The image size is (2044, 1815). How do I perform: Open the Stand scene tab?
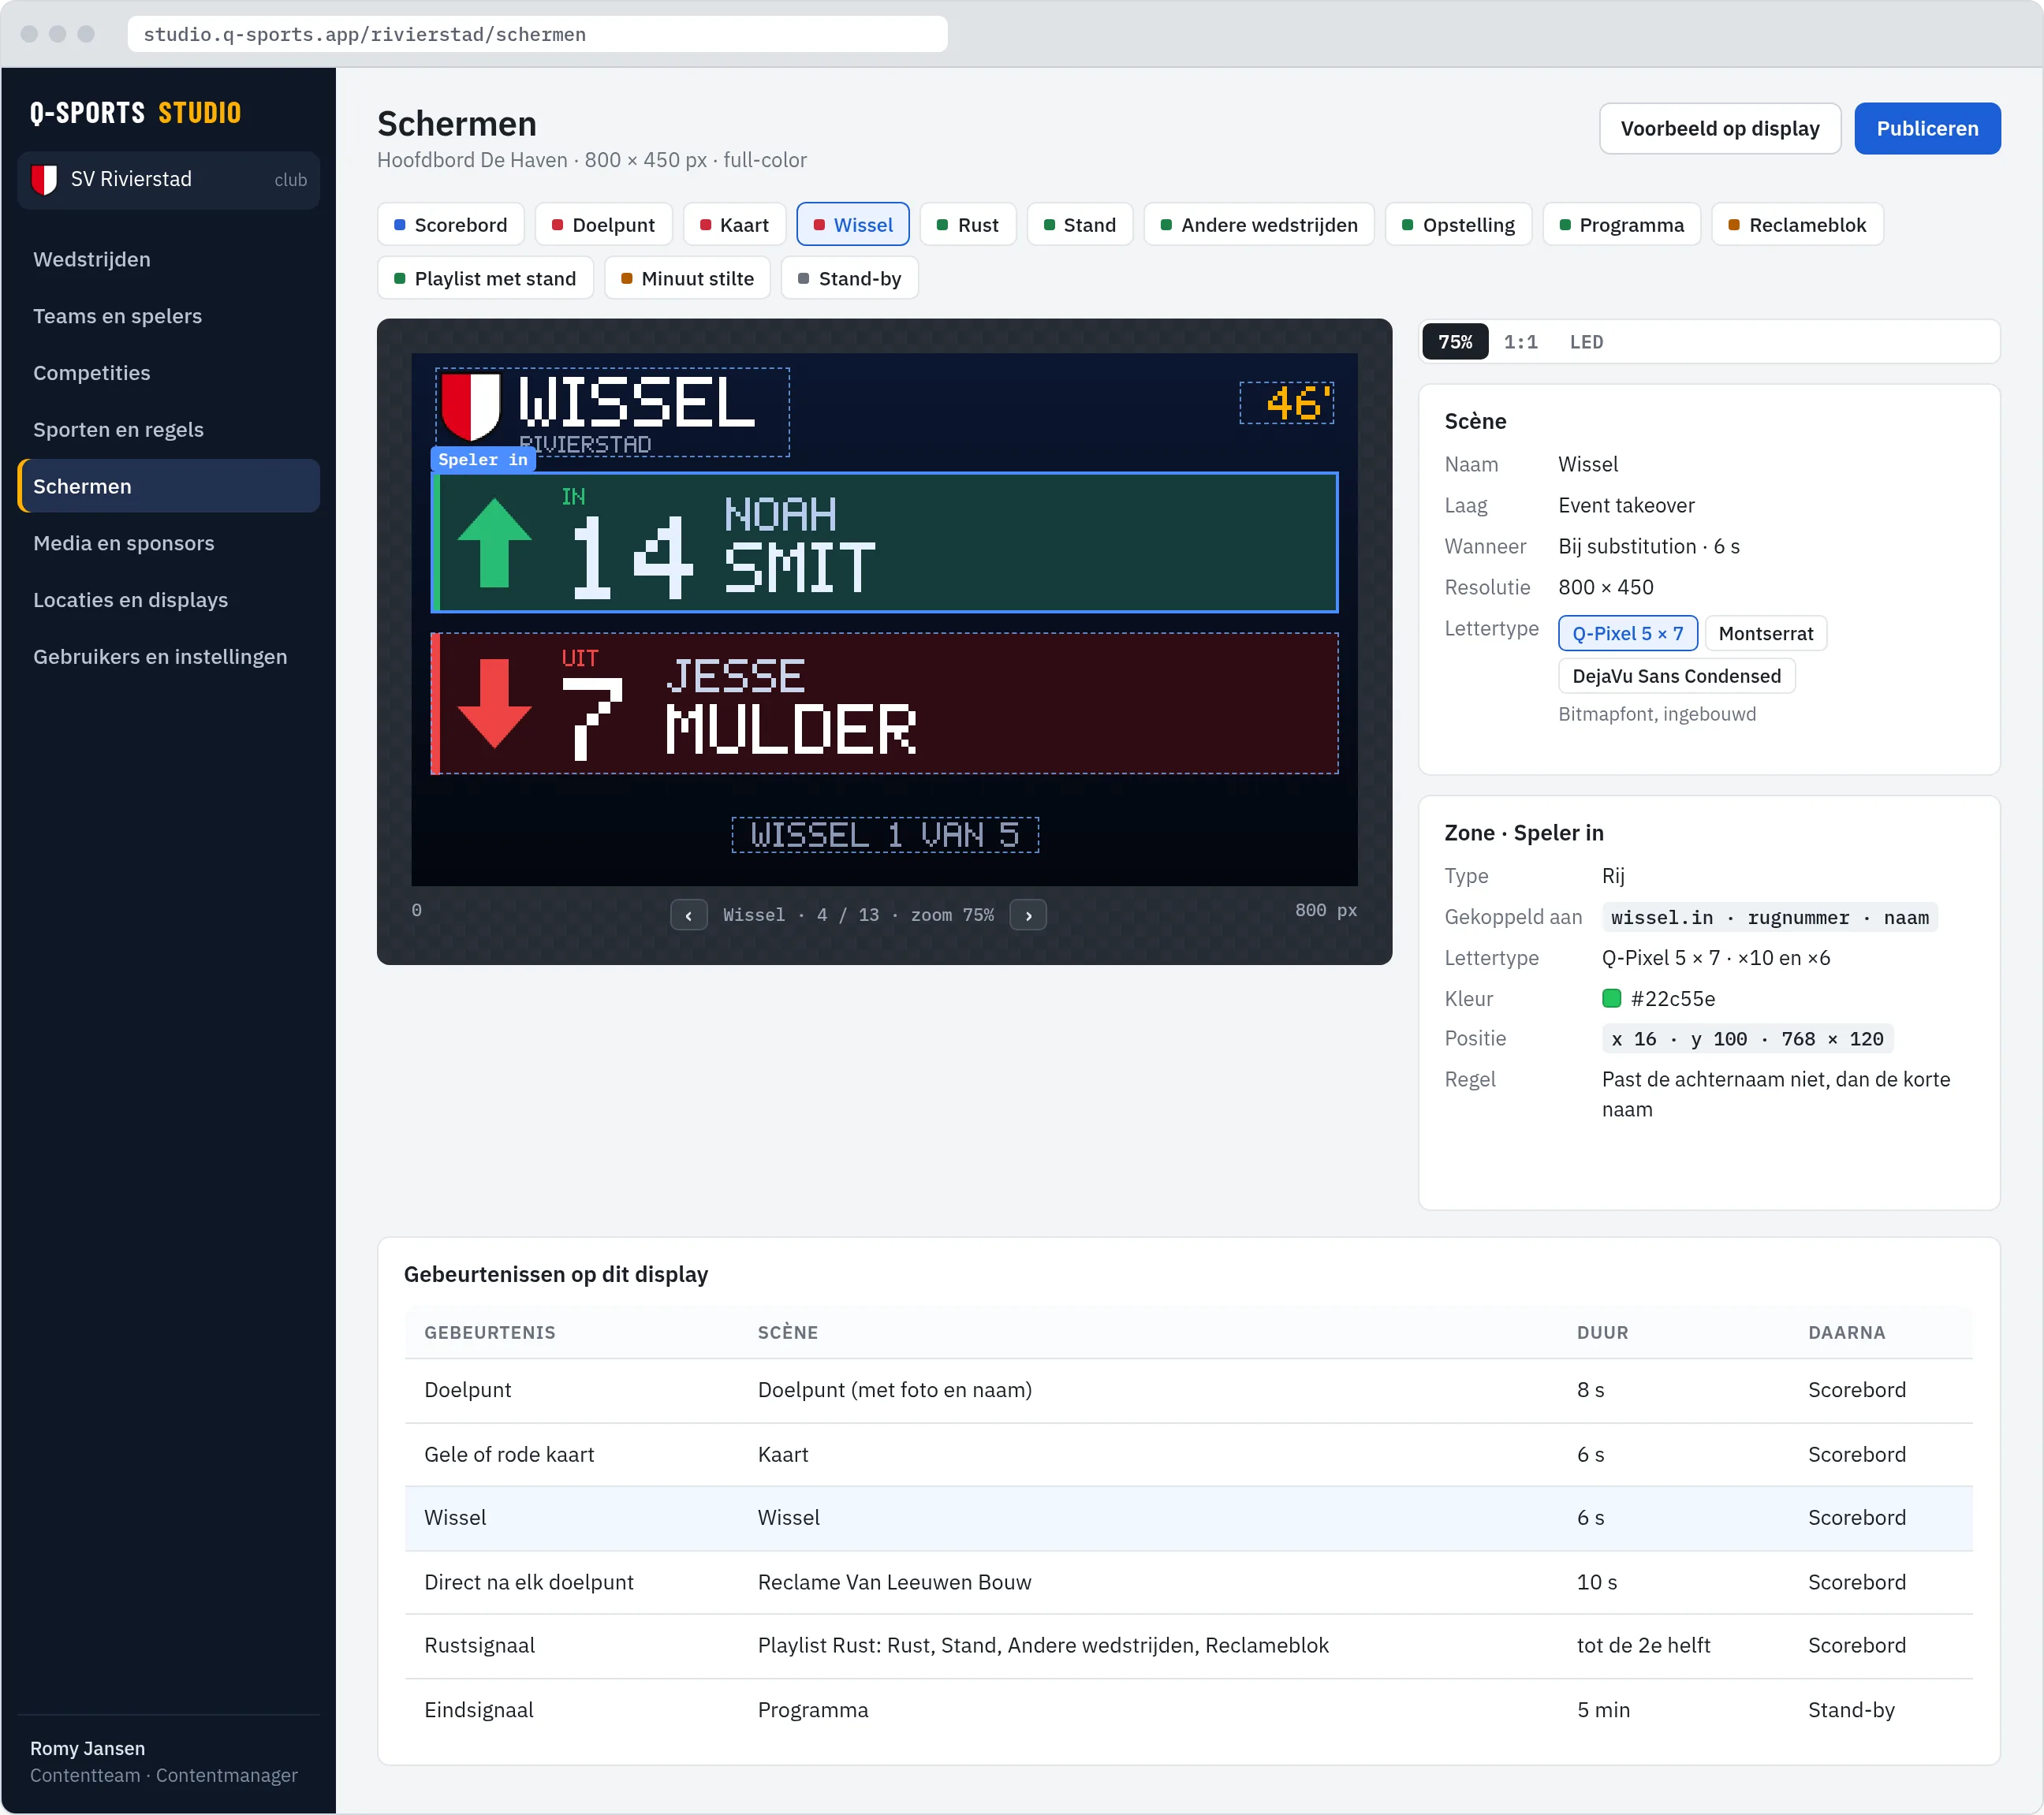point(1079,225)
